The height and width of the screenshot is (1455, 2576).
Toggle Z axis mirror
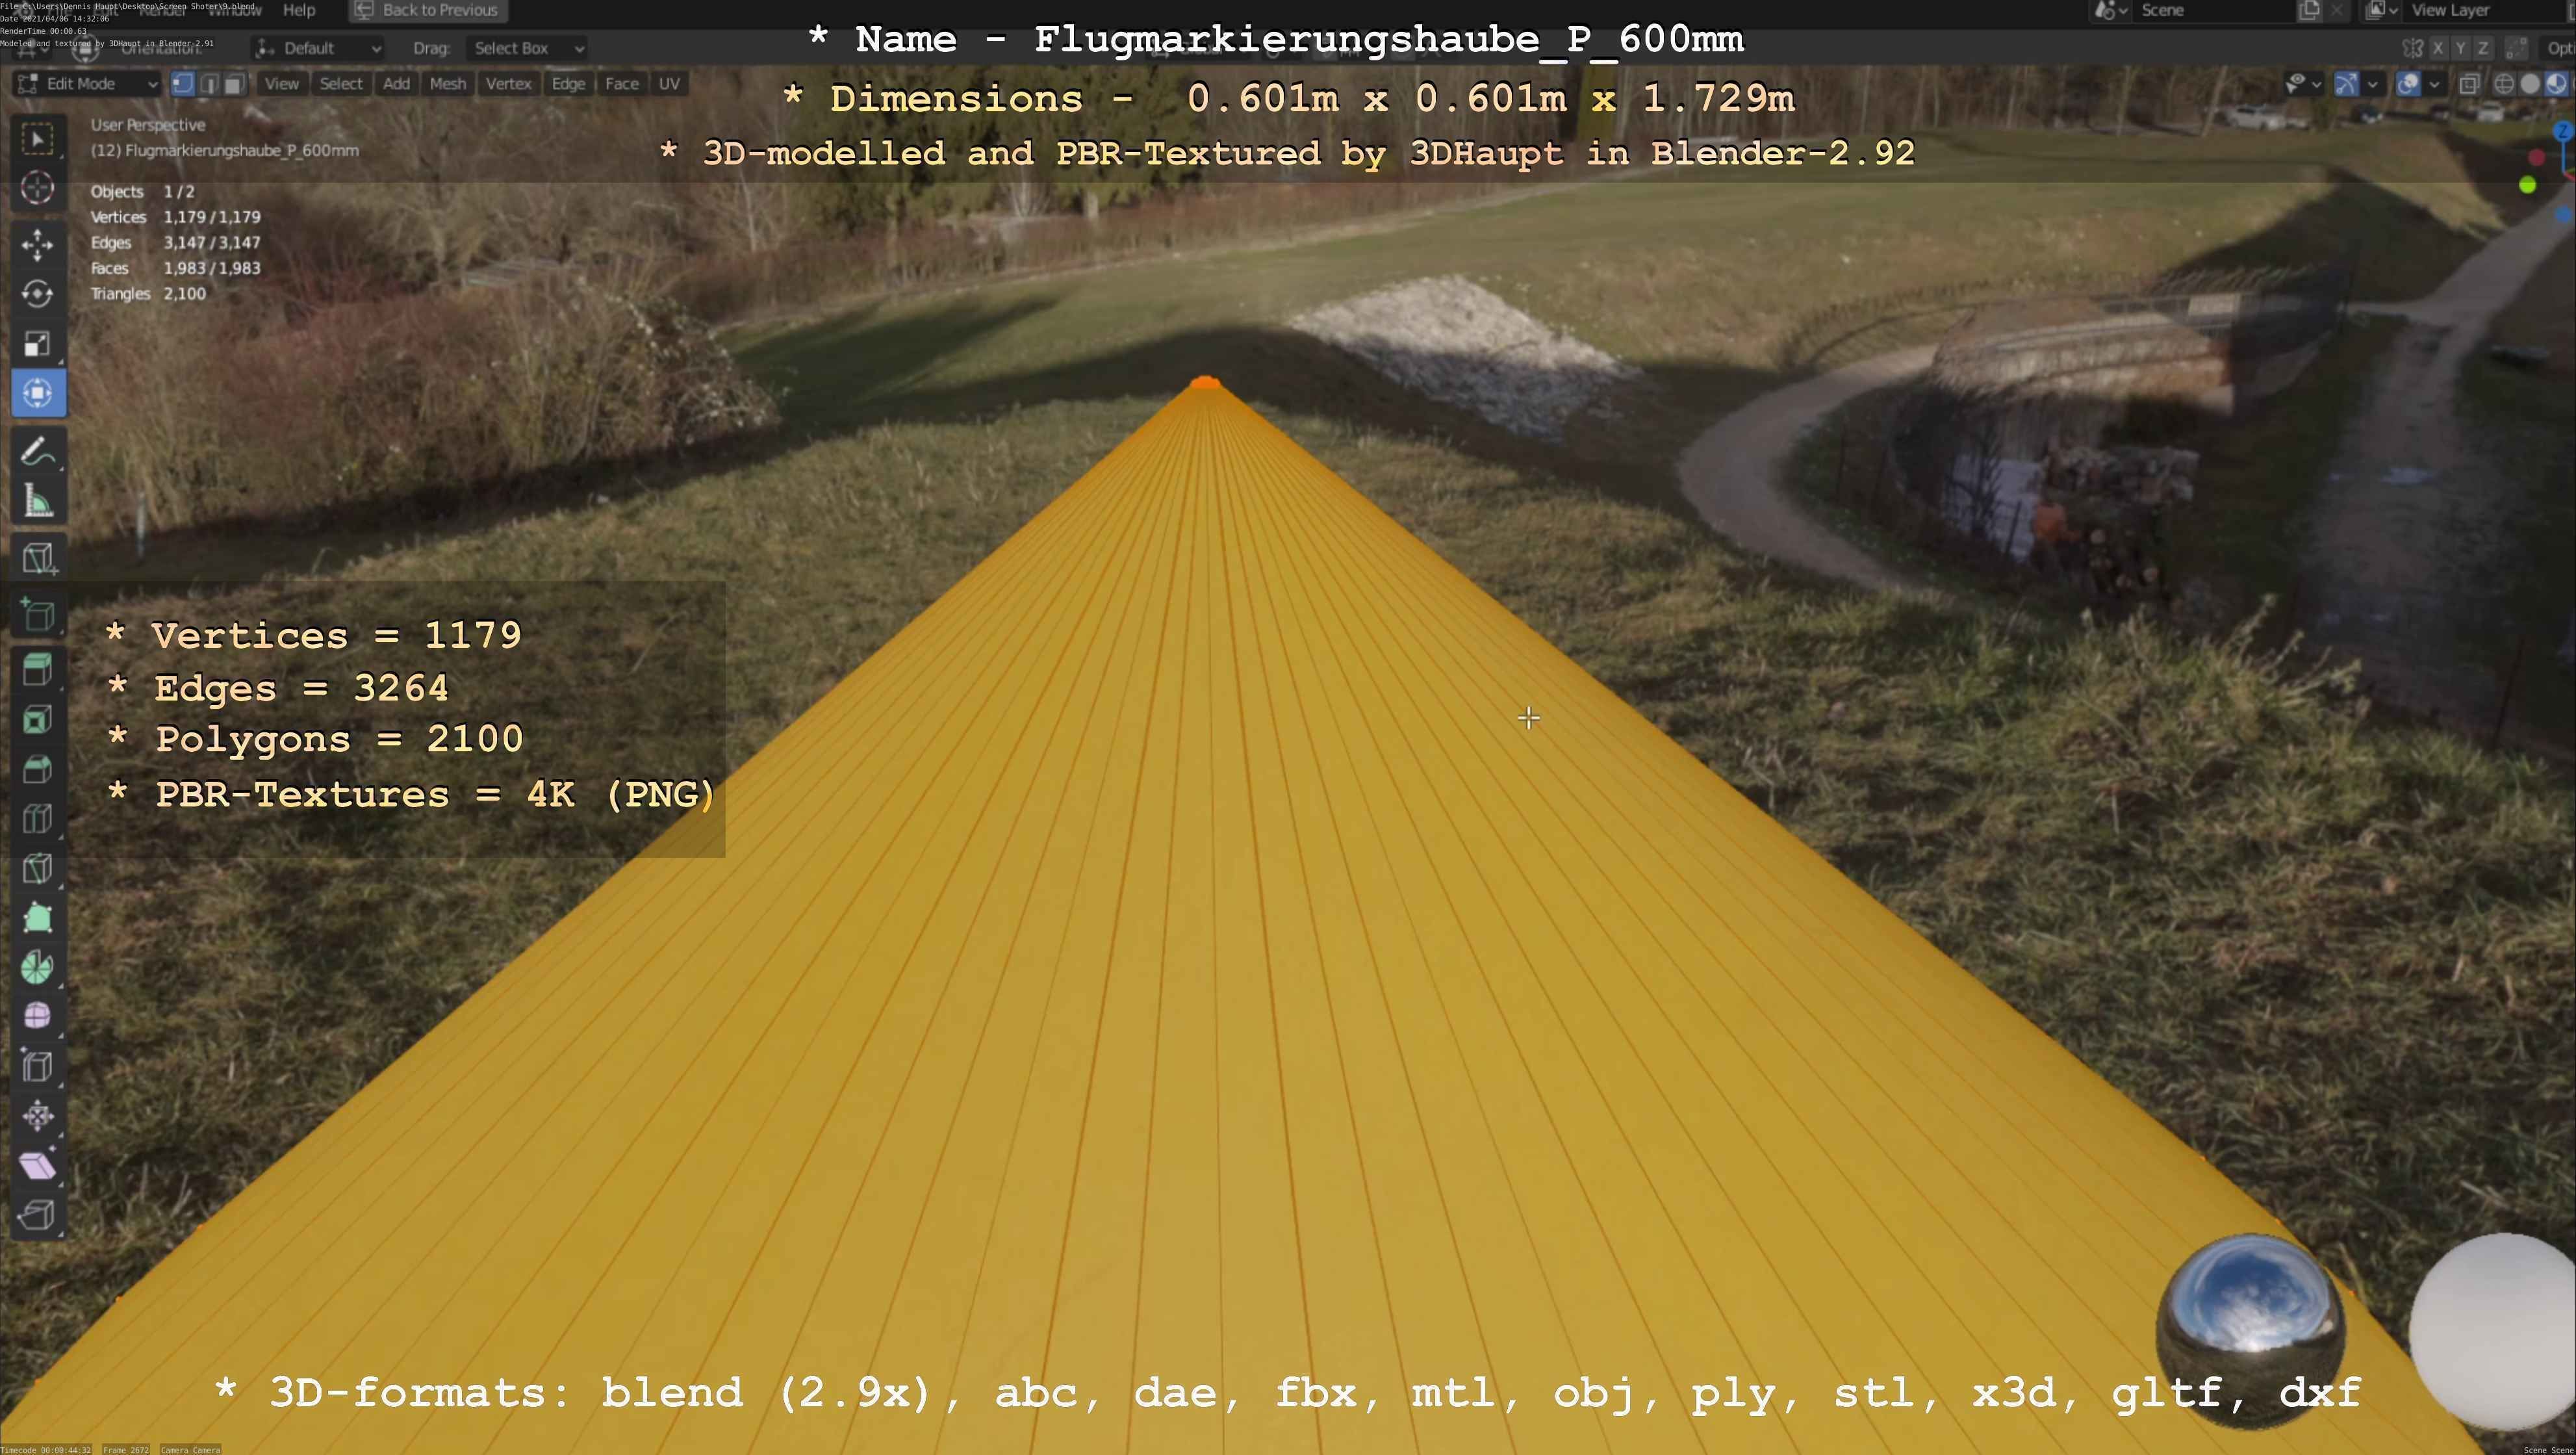point(2483,48)
